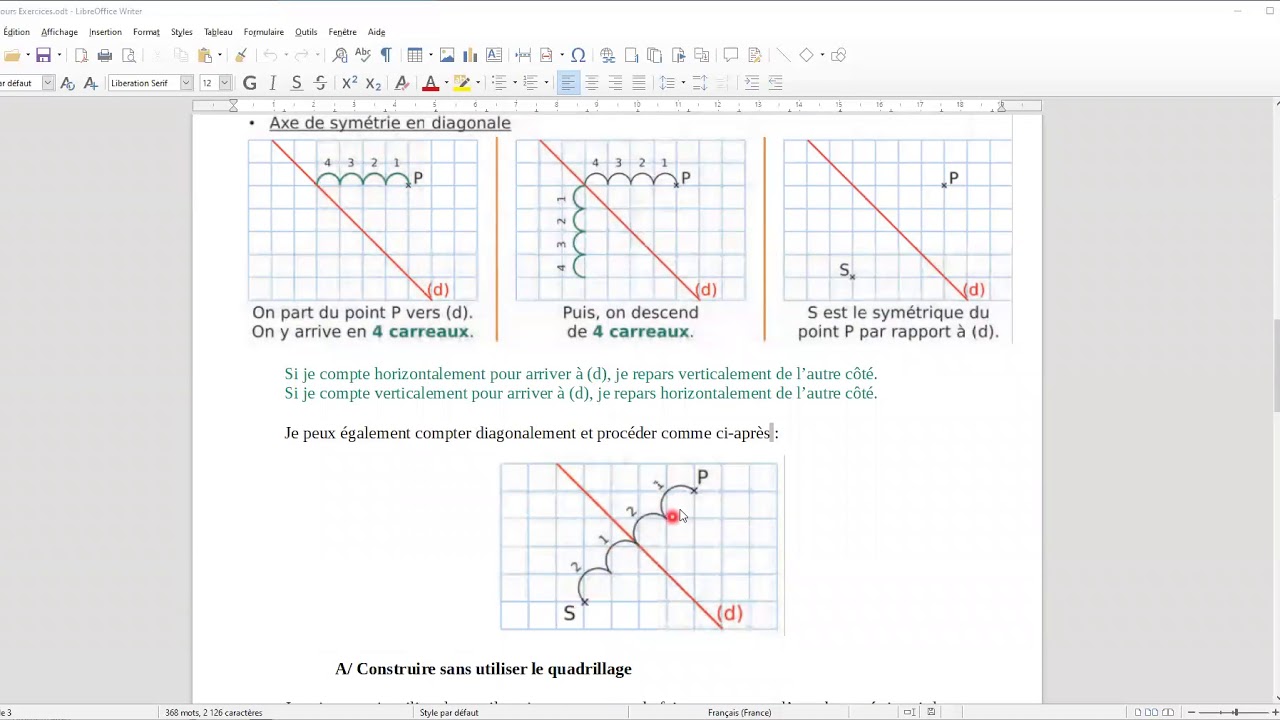Open the numbered list dropdown arrow

click(x=546, y=83)
